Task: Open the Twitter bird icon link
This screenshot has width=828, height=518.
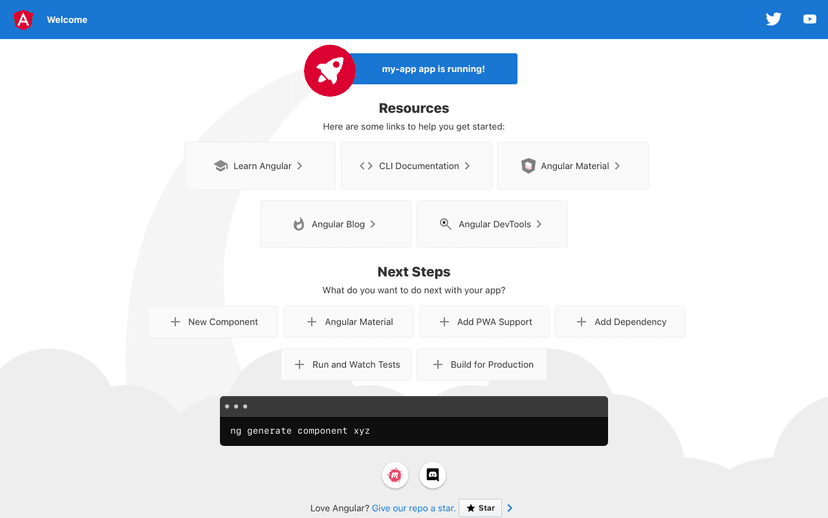Action: click(773, 19)
